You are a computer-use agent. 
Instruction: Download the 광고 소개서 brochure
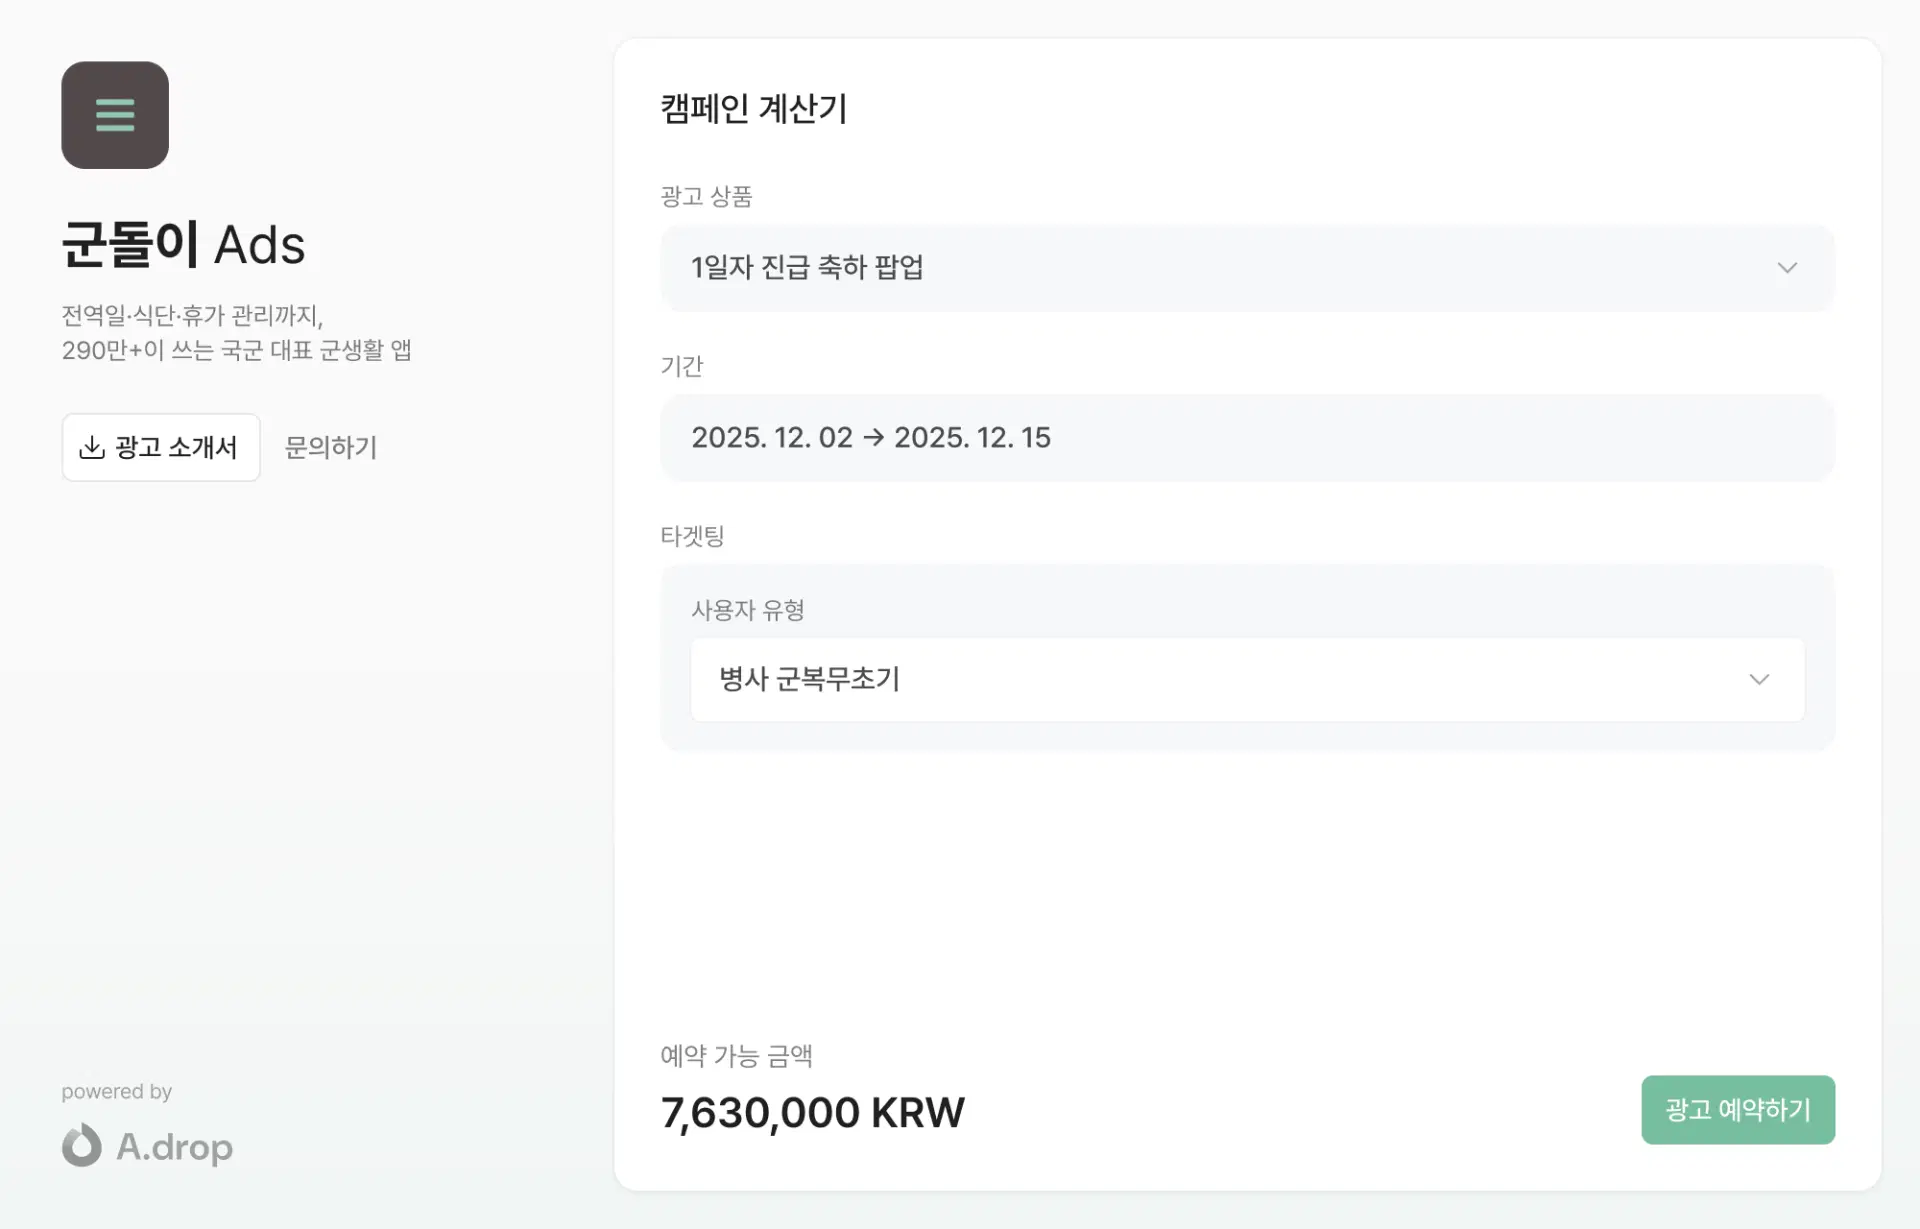pos(161,447)
